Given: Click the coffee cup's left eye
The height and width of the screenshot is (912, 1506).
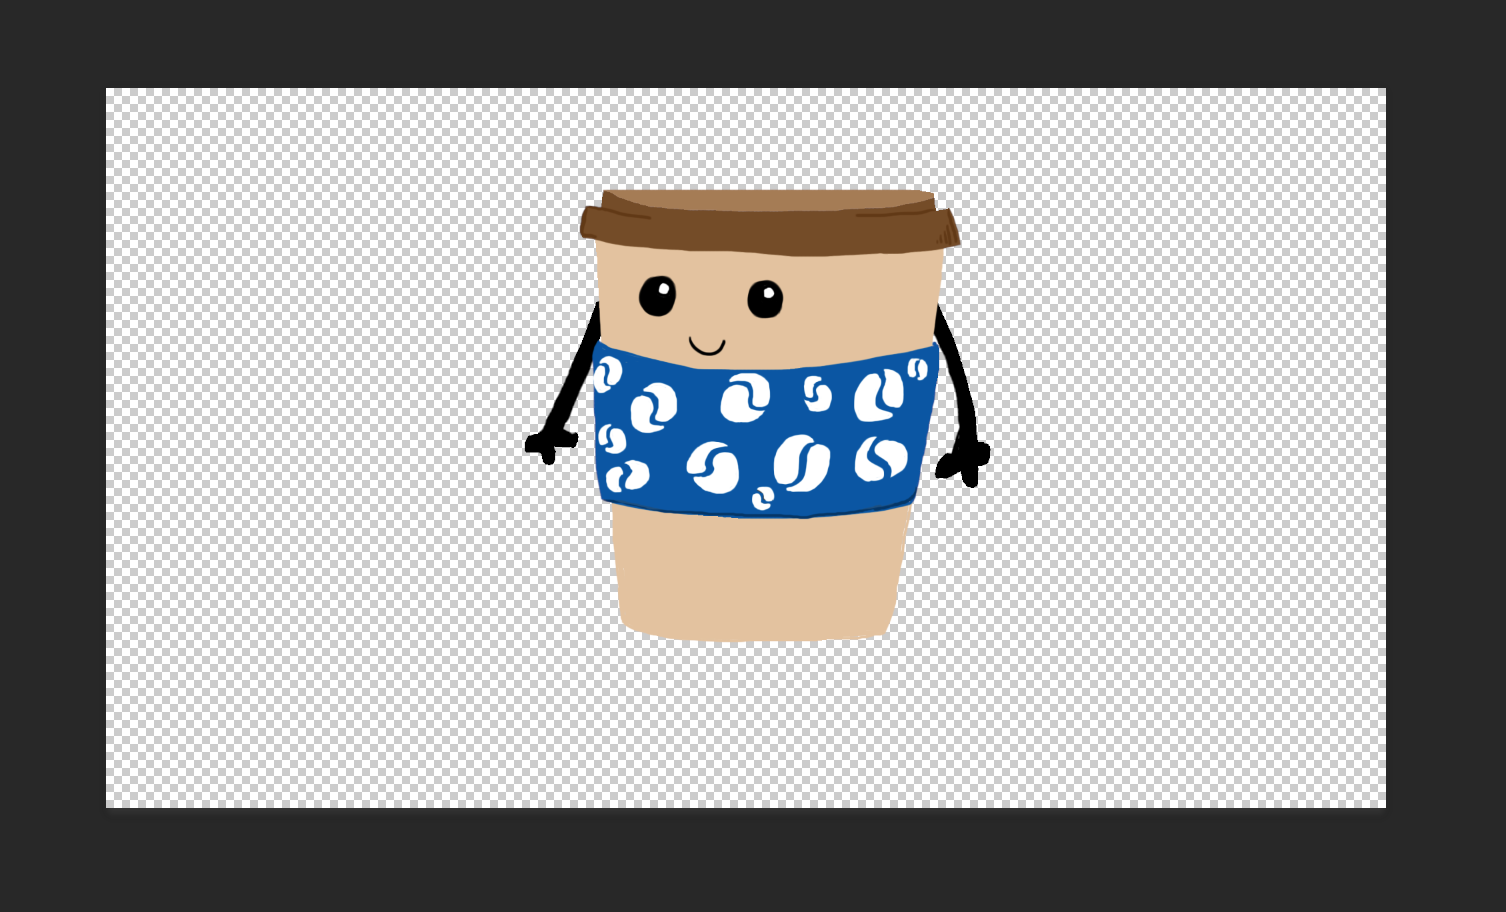Looking at the screenshot, I should (x=657, y=296).
